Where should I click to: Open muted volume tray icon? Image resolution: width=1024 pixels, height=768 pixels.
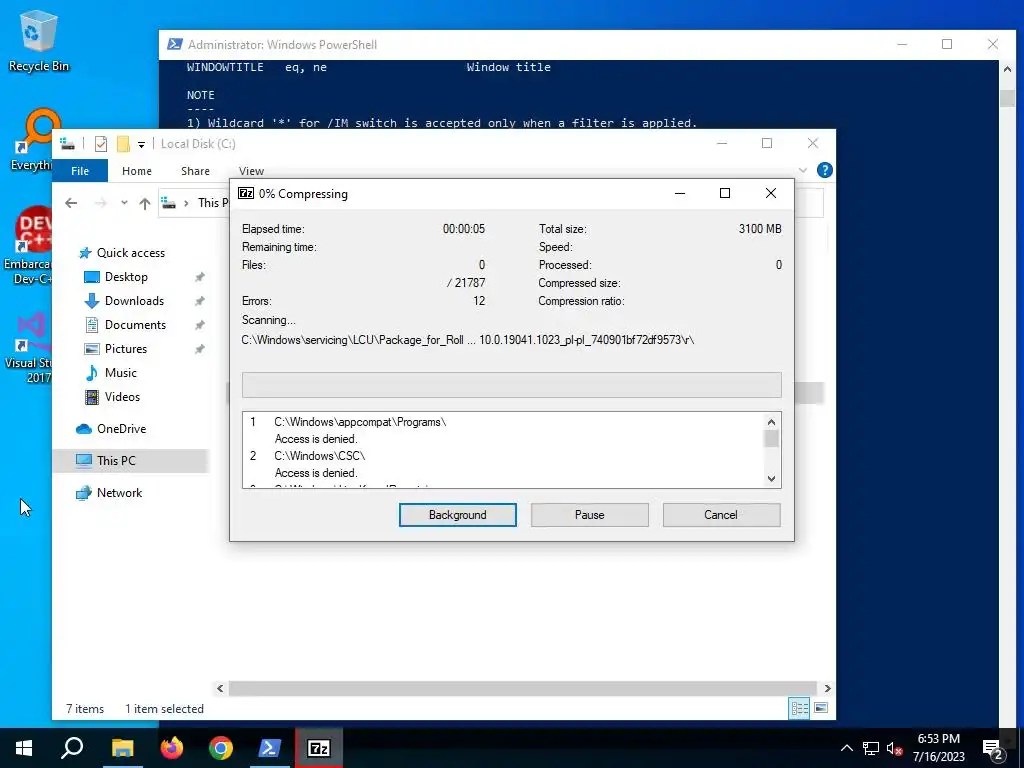click(895, 748)
